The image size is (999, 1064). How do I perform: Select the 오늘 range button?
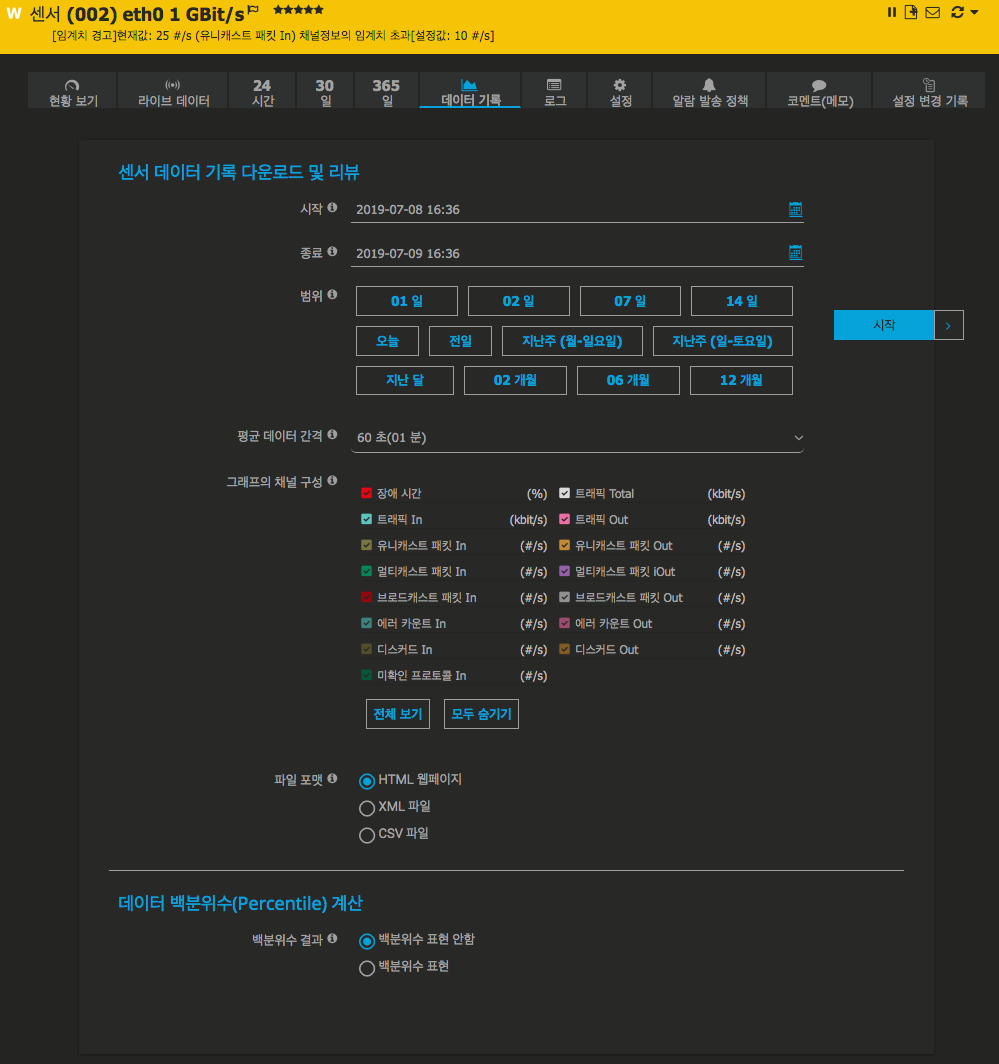click(x=387, y=341)
